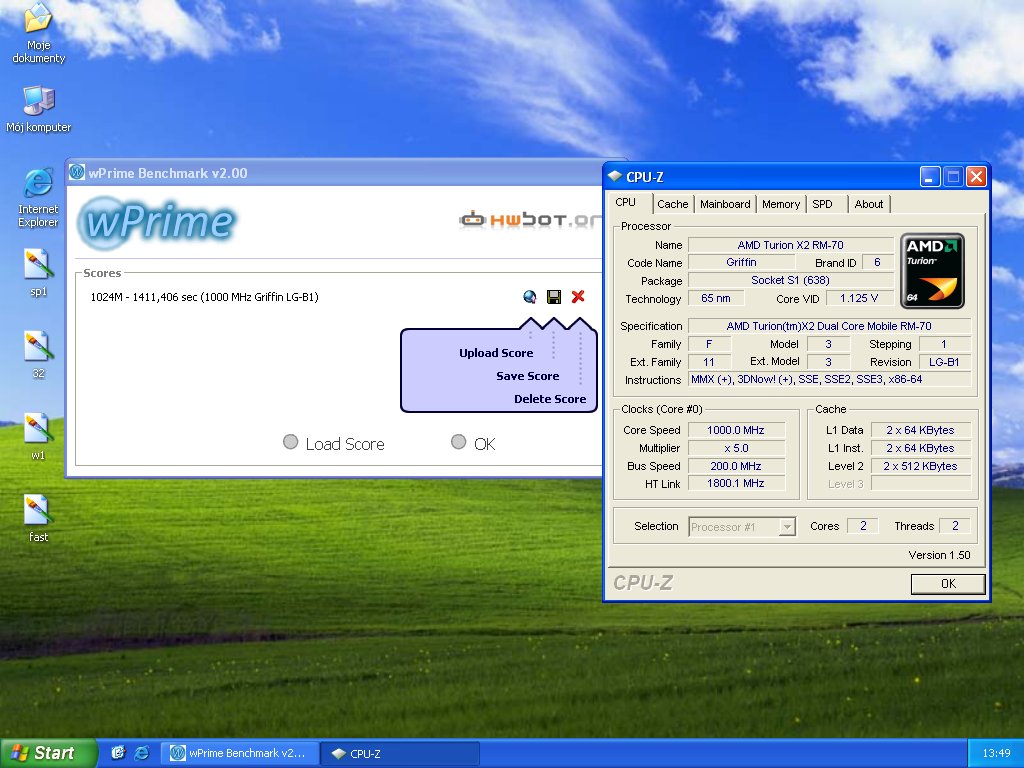This screenshot has width=1024, height=768.
Task: Click the red X delete score icon
Action: (x=578, y=297)
